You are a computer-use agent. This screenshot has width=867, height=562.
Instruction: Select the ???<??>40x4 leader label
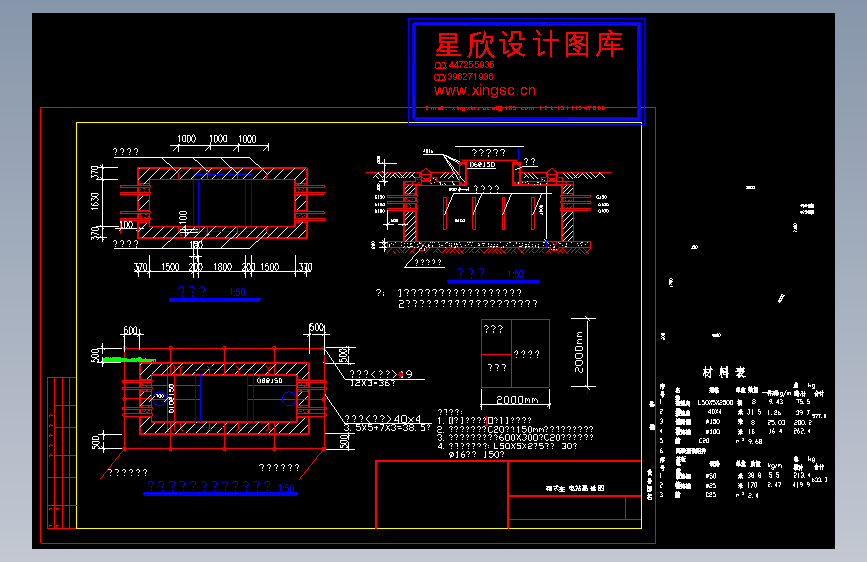click(x=383, y=419)
